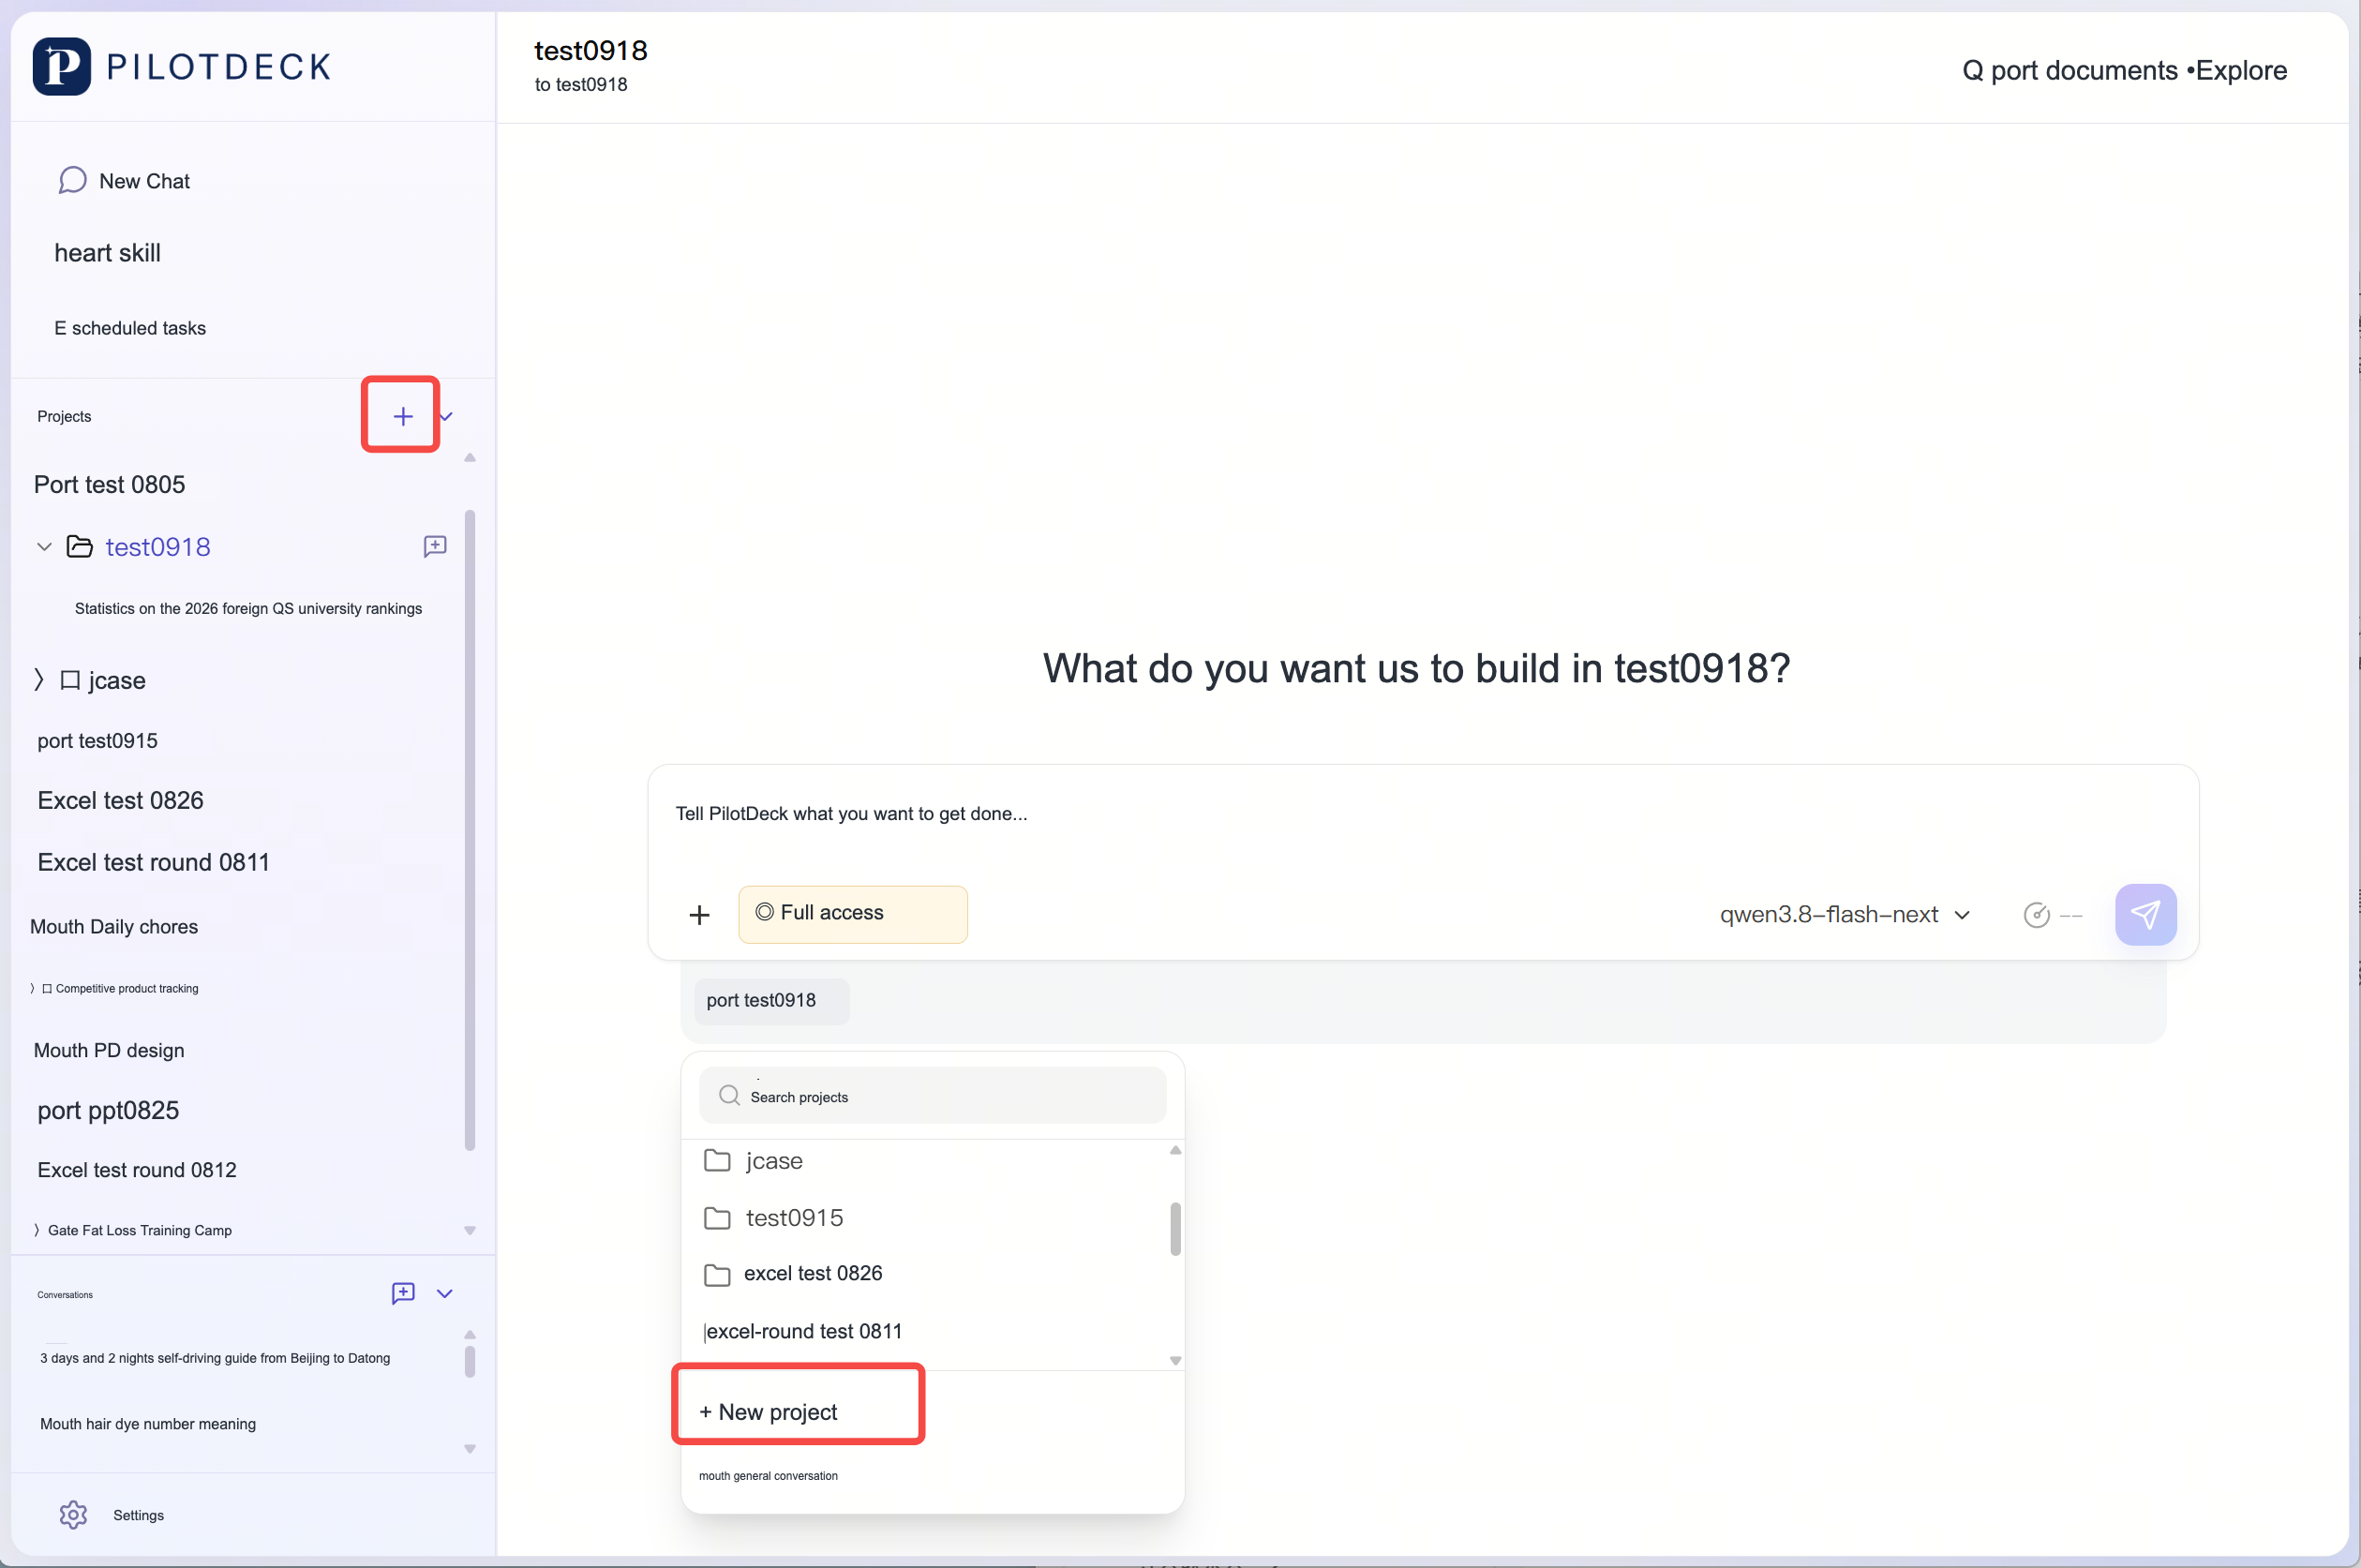
Task: Expand the jcase project in sidebar
Action: tap(39, 680)
